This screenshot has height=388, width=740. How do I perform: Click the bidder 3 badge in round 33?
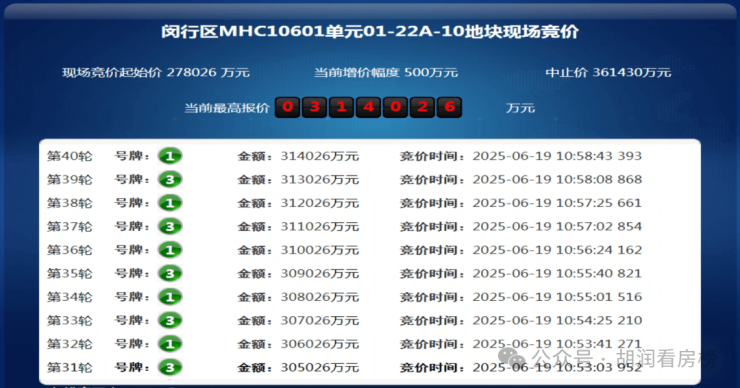170,321
